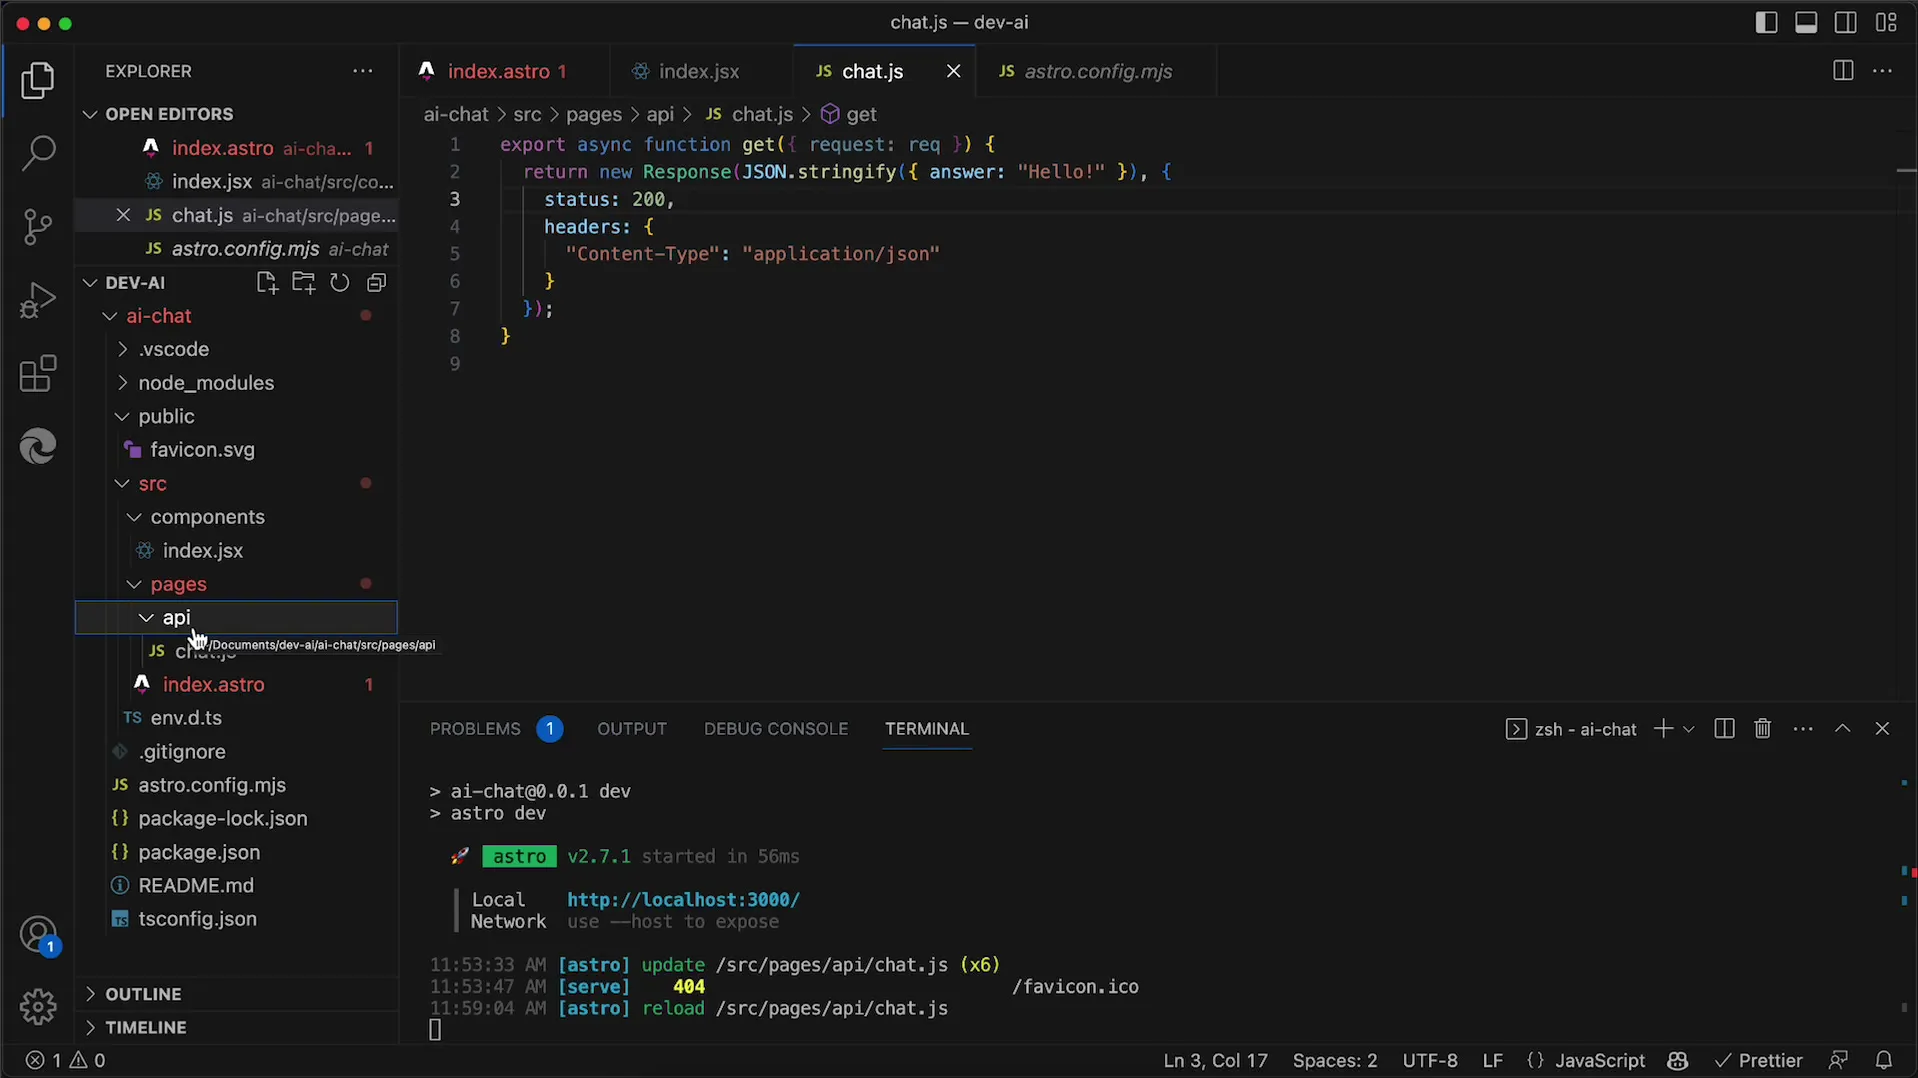Open the Manage gear icon
Viewport: 1918px width, 1078px height.
[38, 1006]
